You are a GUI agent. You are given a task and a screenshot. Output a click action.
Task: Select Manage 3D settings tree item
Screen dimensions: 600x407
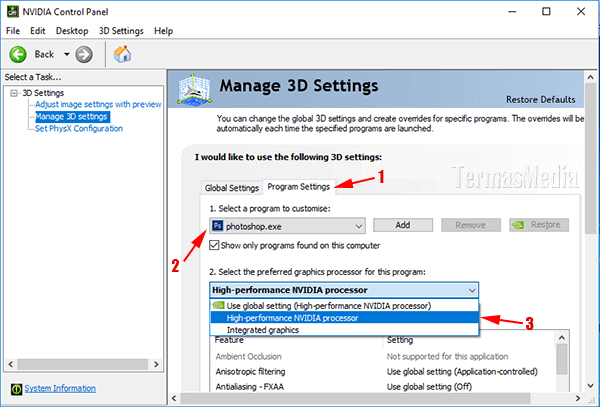72,116
